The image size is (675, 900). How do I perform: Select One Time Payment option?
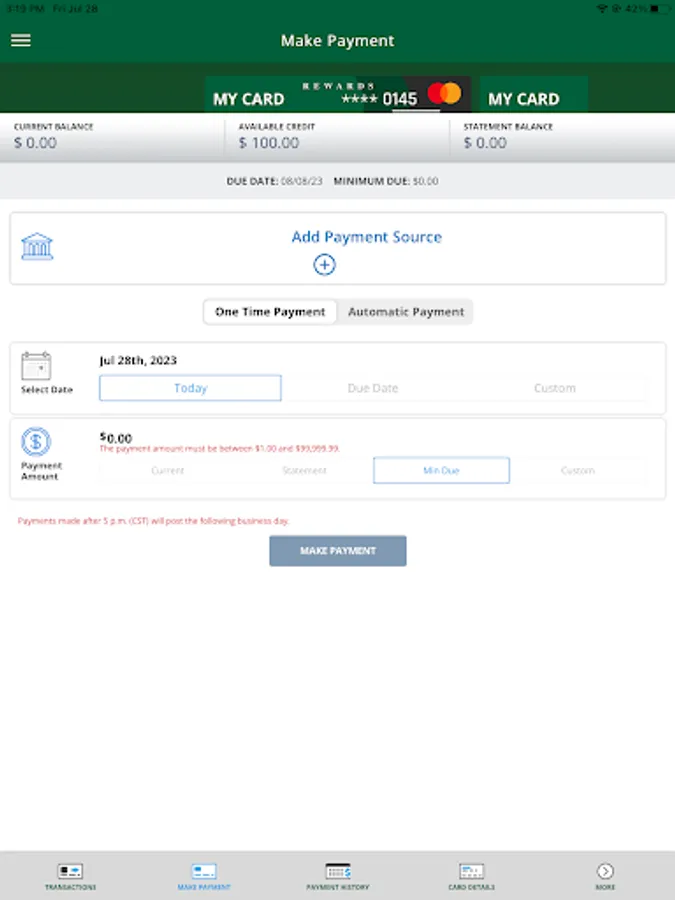(270, 312)
